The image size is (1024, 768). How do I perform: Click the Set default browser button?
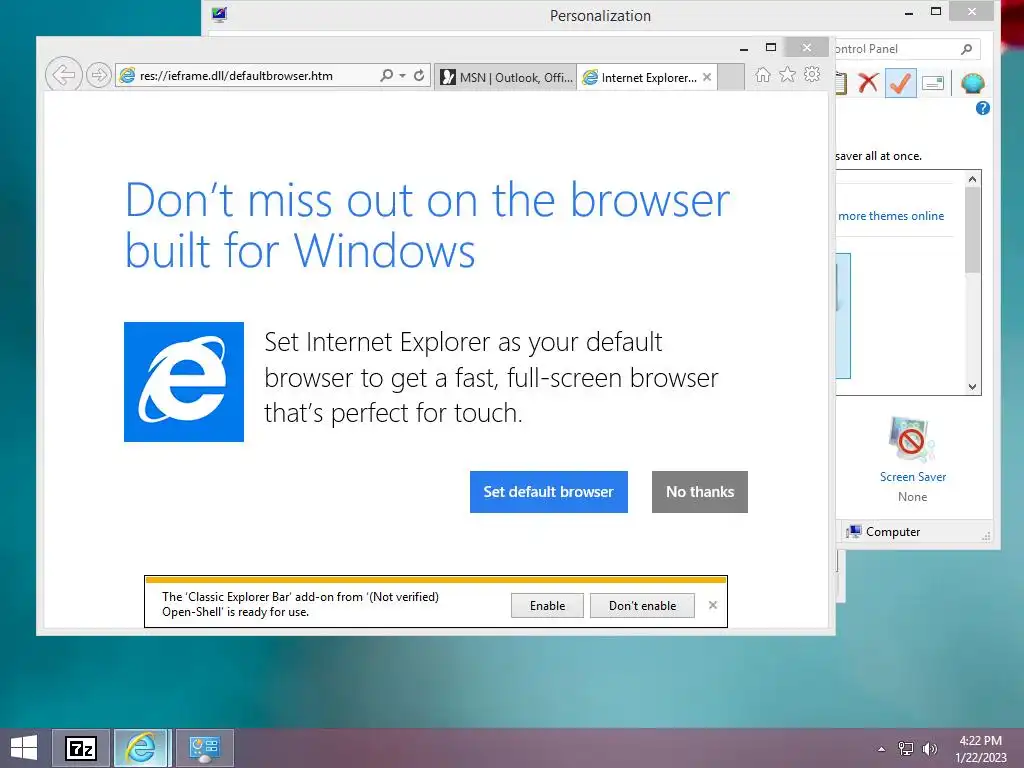(549, 492)
